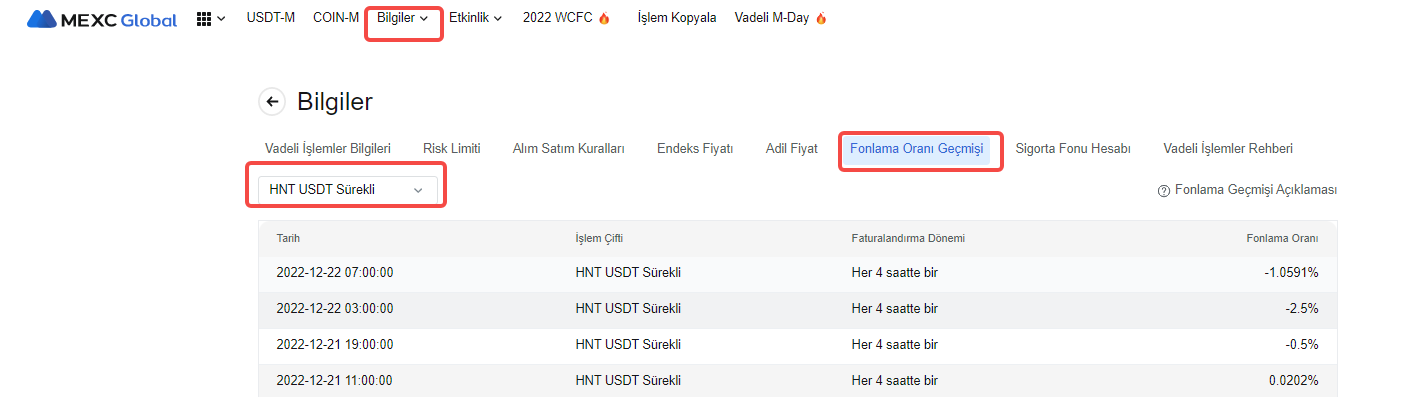The image size is (1403, 397).
Task: Select the Alım Satım Kuralları tab
Action: [569, 149]
